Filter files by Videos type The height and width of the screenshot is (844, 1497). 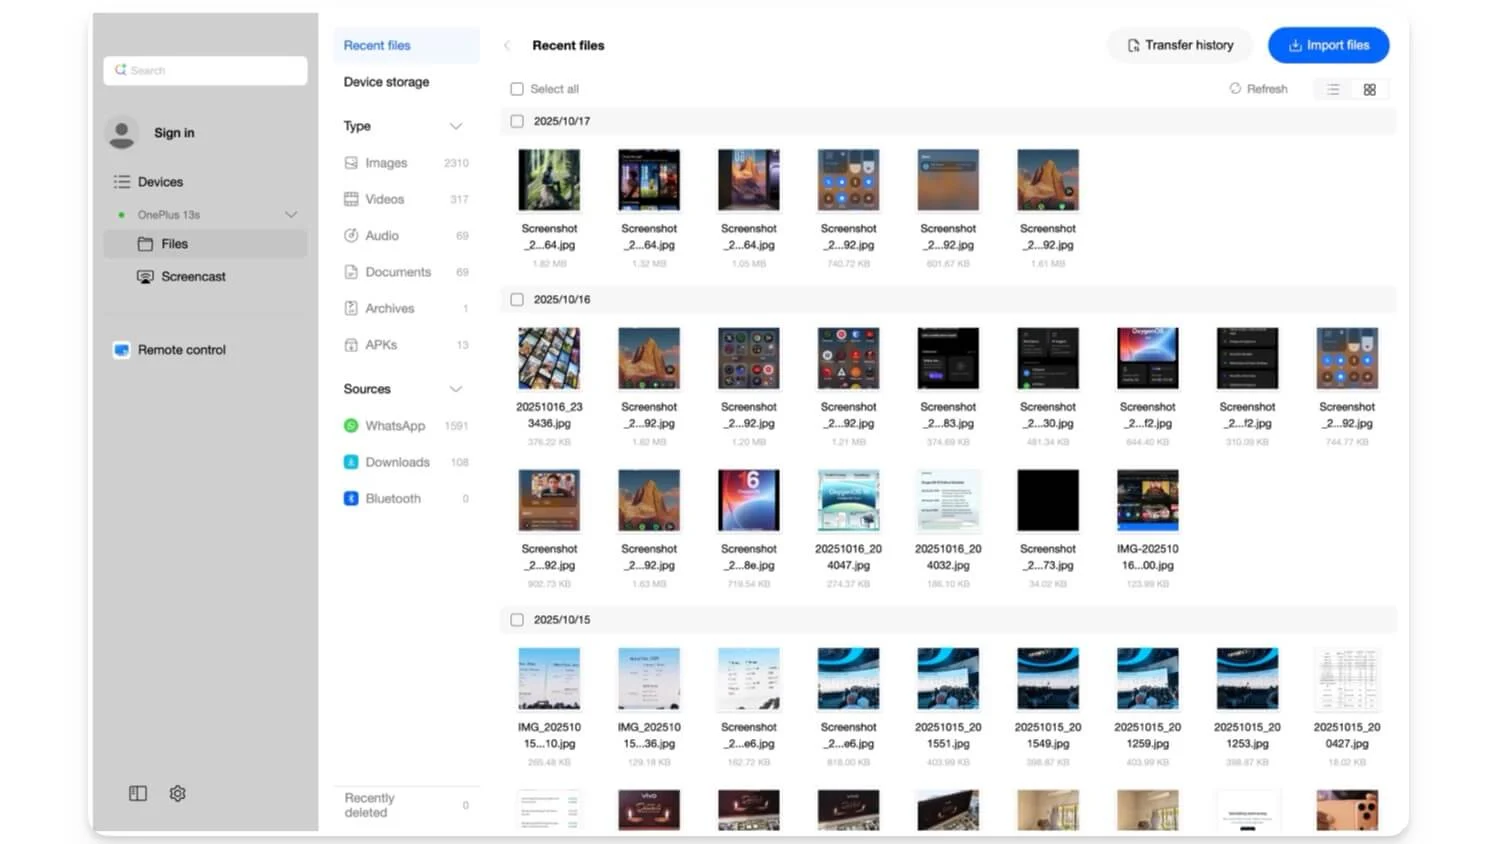coord(384,199)
